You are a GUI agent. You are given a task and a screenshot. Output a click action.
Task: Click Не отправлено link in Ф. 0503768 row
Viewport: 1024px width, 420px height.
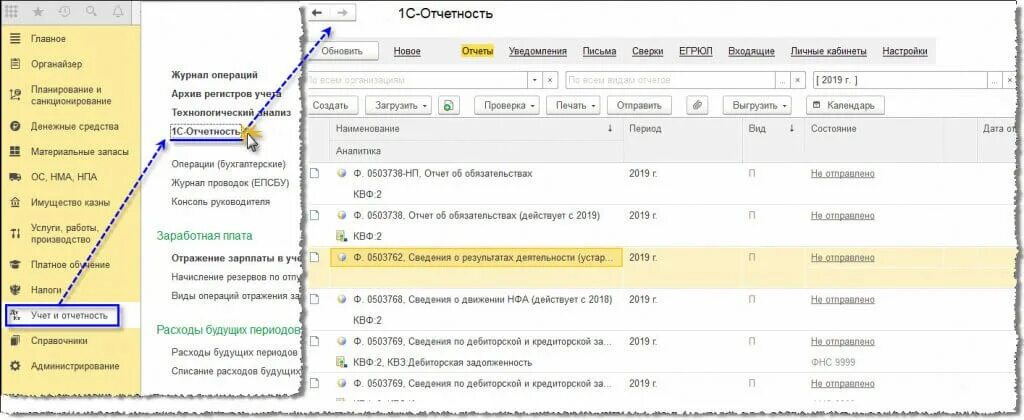[842, 300]
